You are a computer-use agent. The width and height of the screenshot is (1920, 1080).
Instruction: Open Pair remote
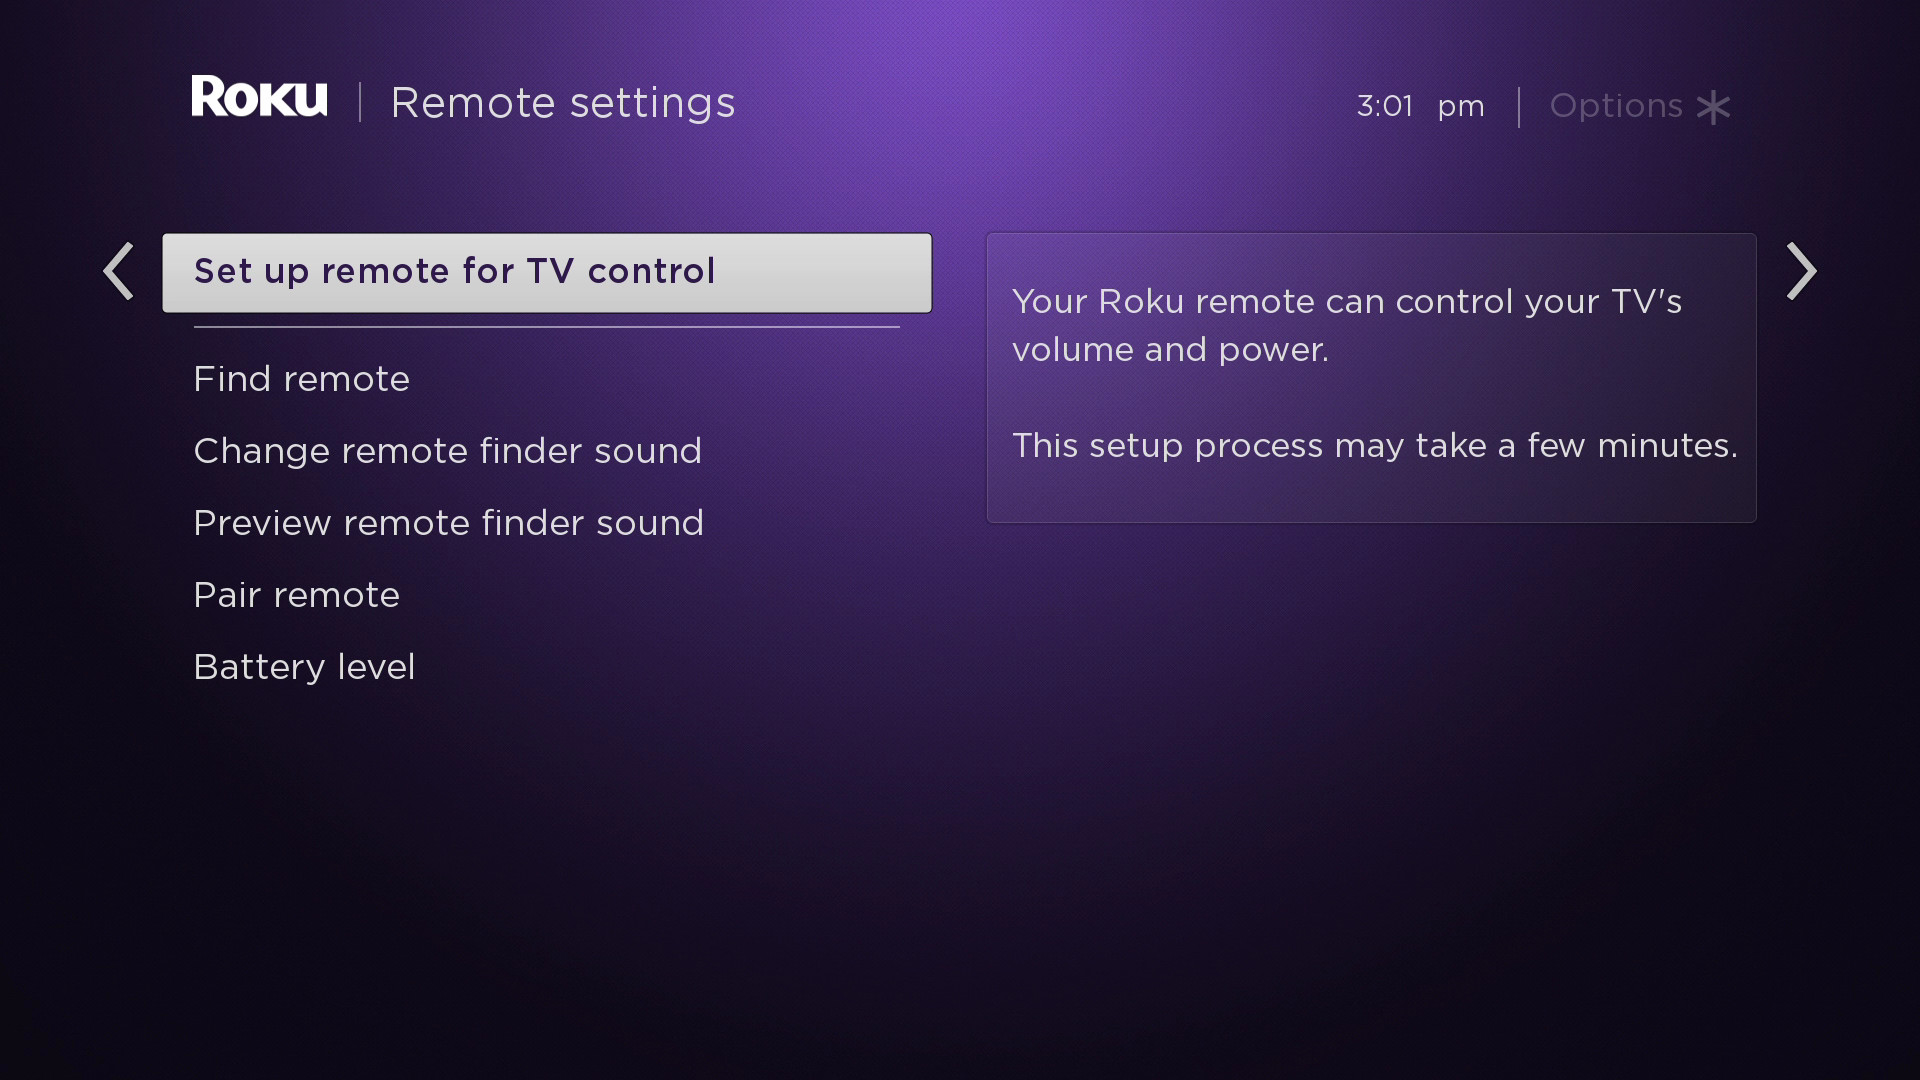tap(296, 595)
